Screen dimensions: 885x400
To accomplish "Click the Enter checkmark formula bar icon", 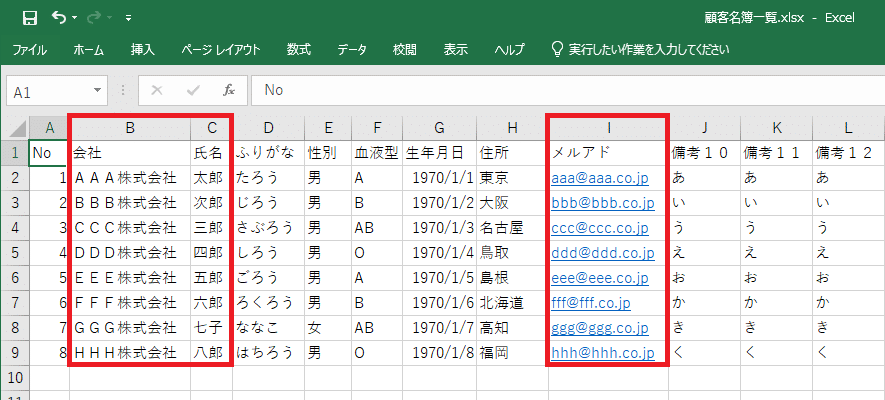I will click(193, 90).
